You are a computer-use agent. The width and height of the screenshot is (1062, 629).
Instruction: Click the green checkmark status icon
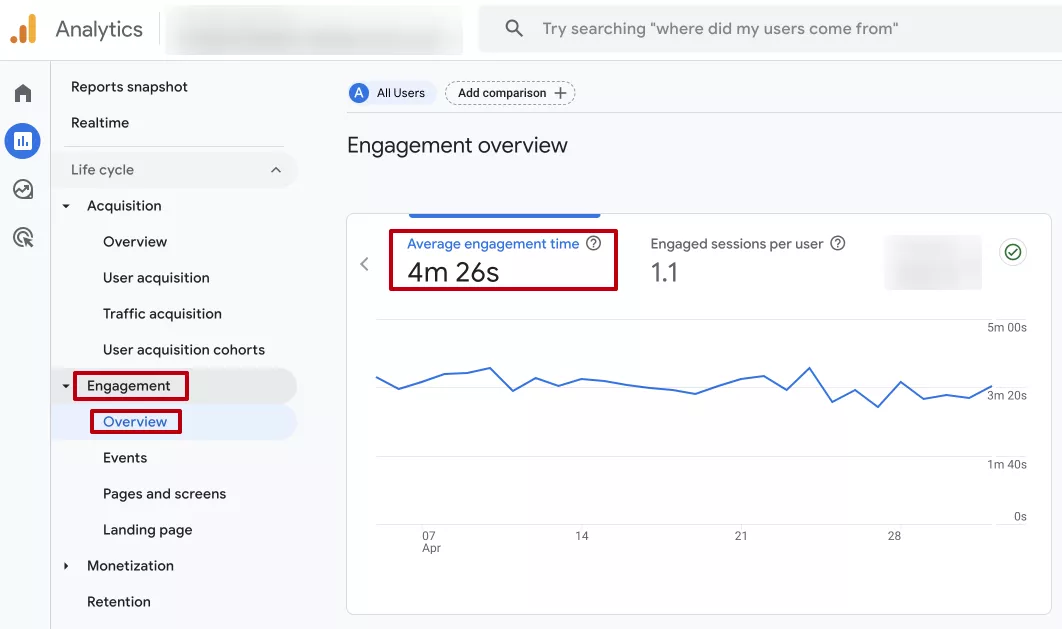coord(1013,252)
